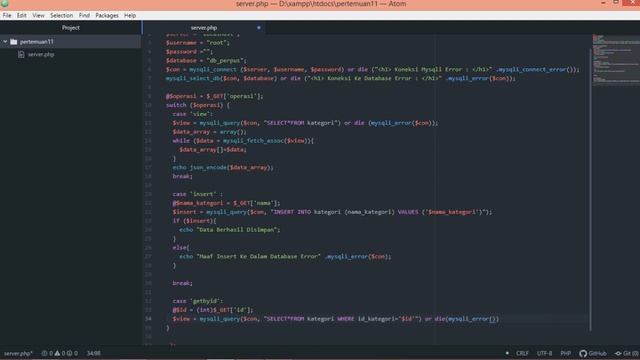The height and width of the screenshot is (360, 640).
Task: Click the "Maaf Insert Ke Dalam Database Error" line
Action: [x=285, y=257]
